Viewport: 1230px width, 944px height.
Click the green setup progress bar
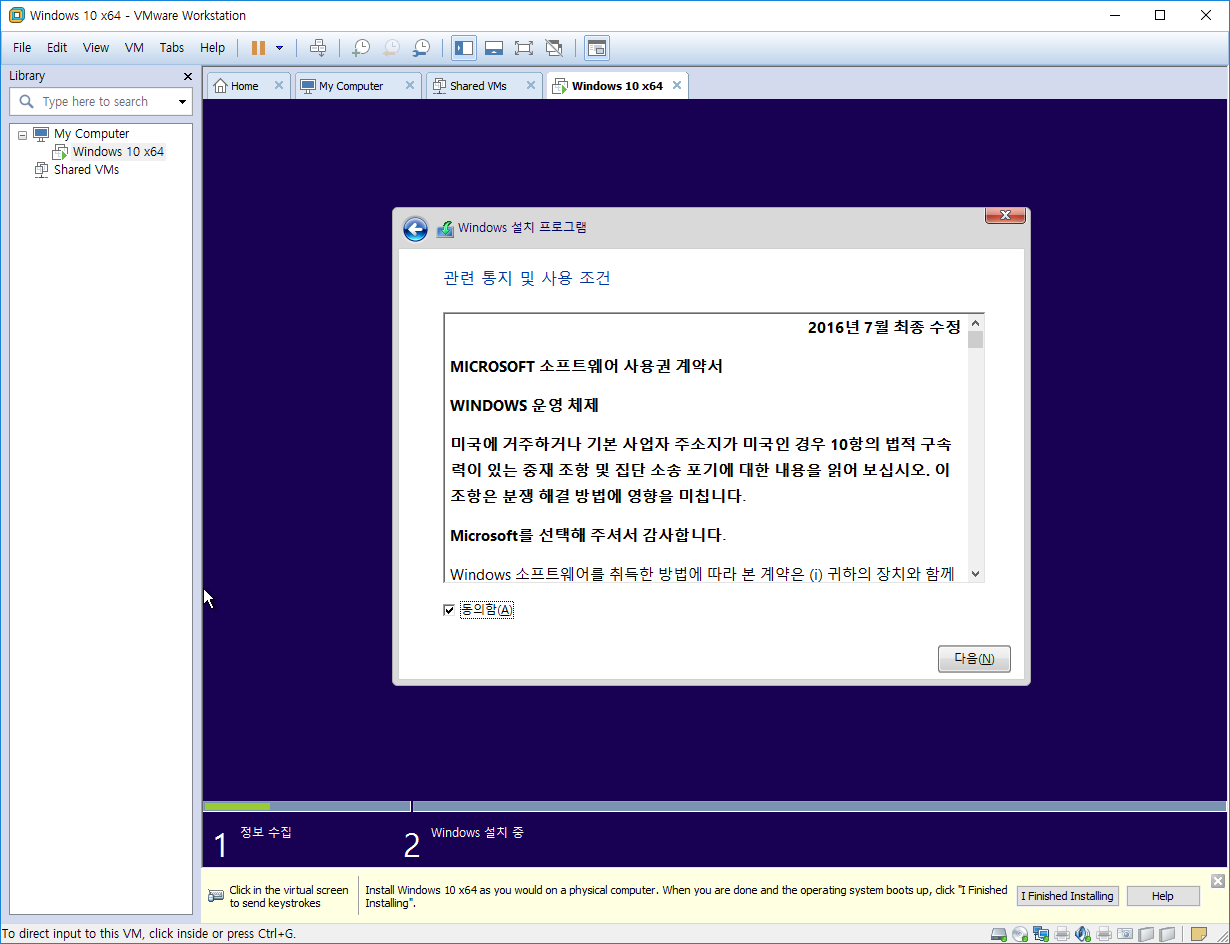pyautogui.click(x=237, y=806)
